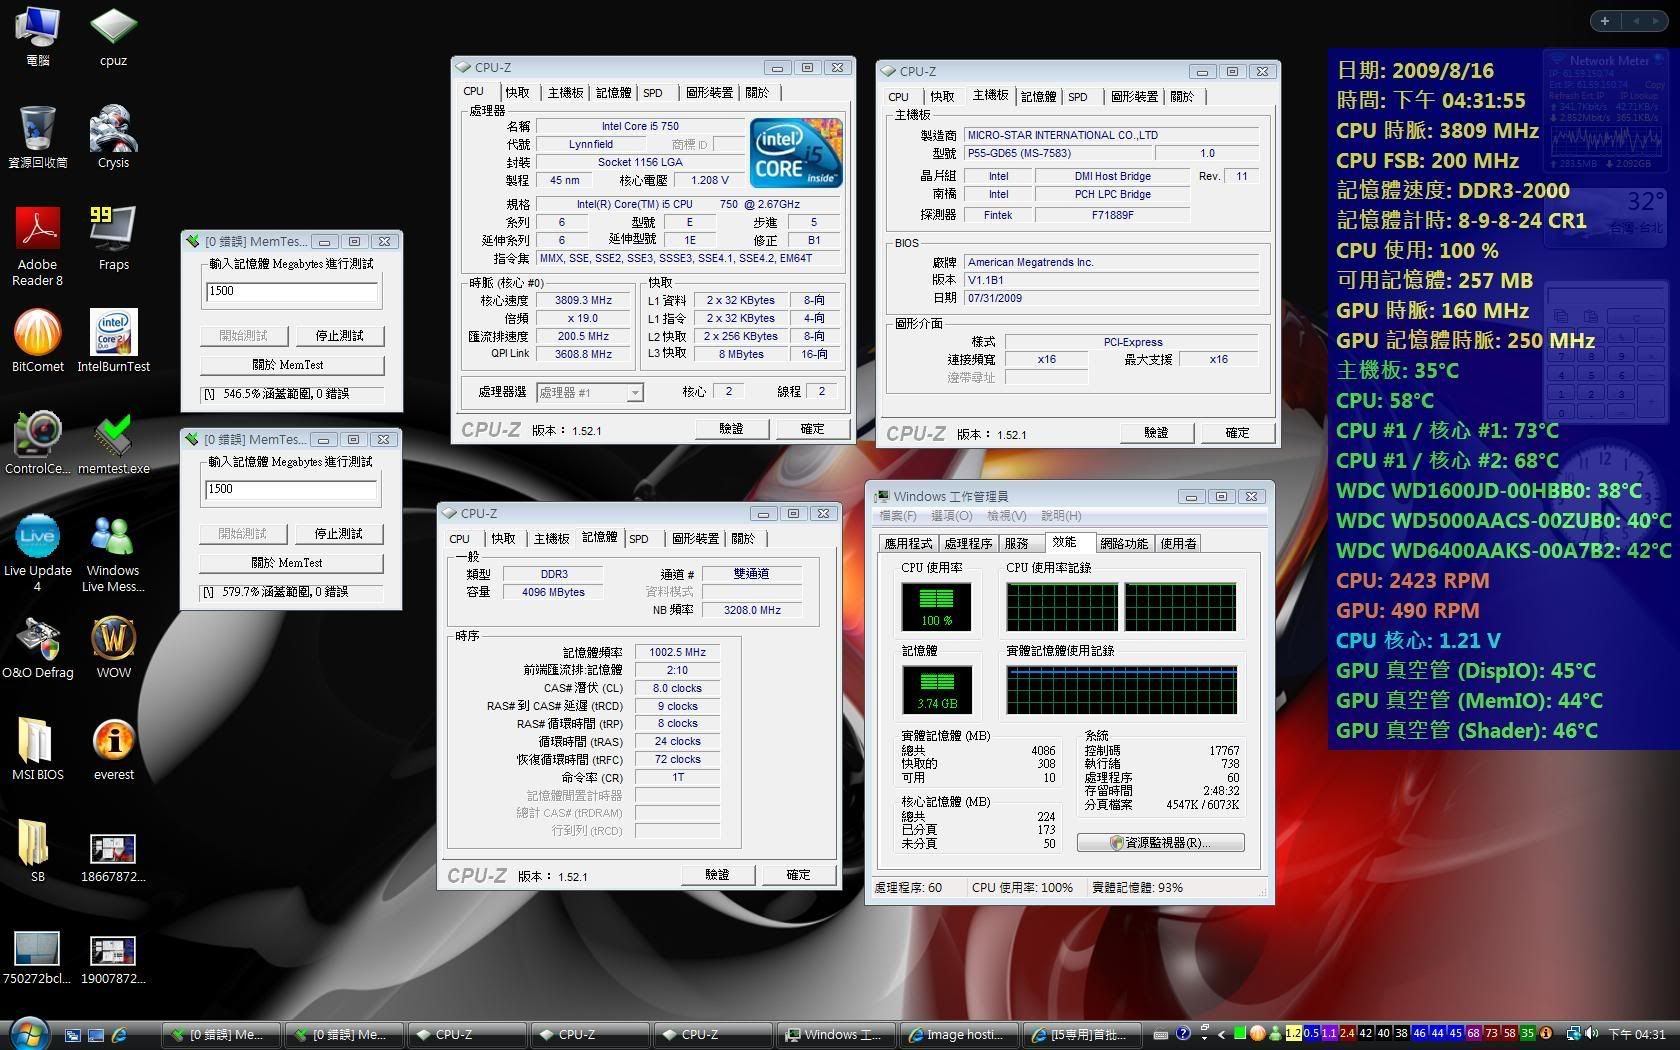Click the '3809.3 MHz' core speed value

(583, 300)
